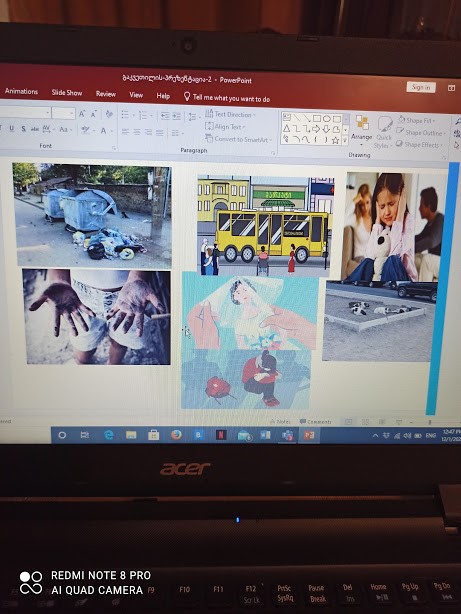This screenshot has width=461, height=614.
Task: Select the star shape in the gallery
Action: 336,140
